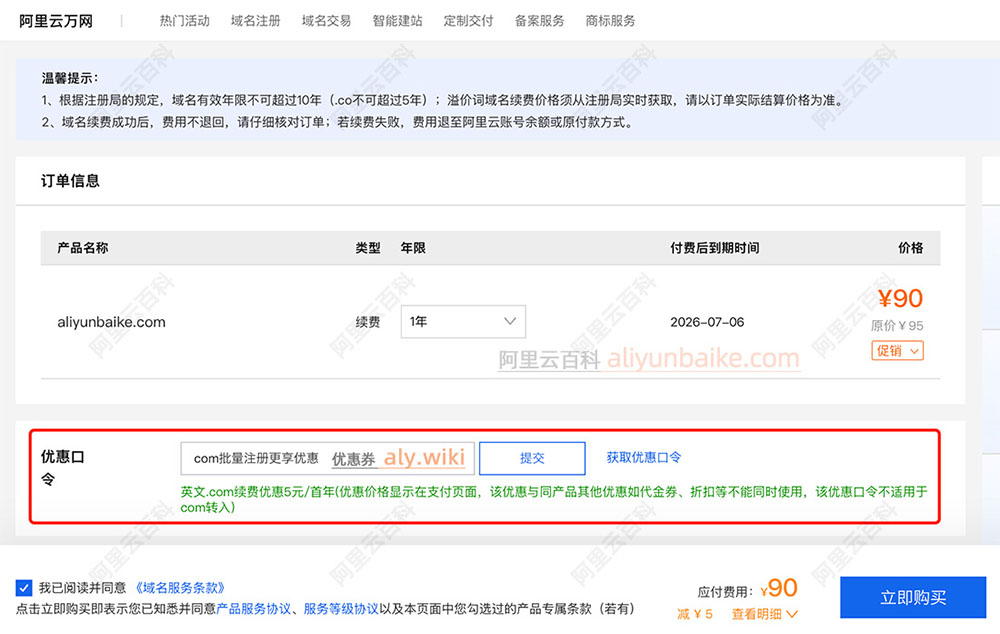Select 域名交易 in the navigation bar
The height and width of the screenshot is (634, 1000).
[x=325, y=20]
